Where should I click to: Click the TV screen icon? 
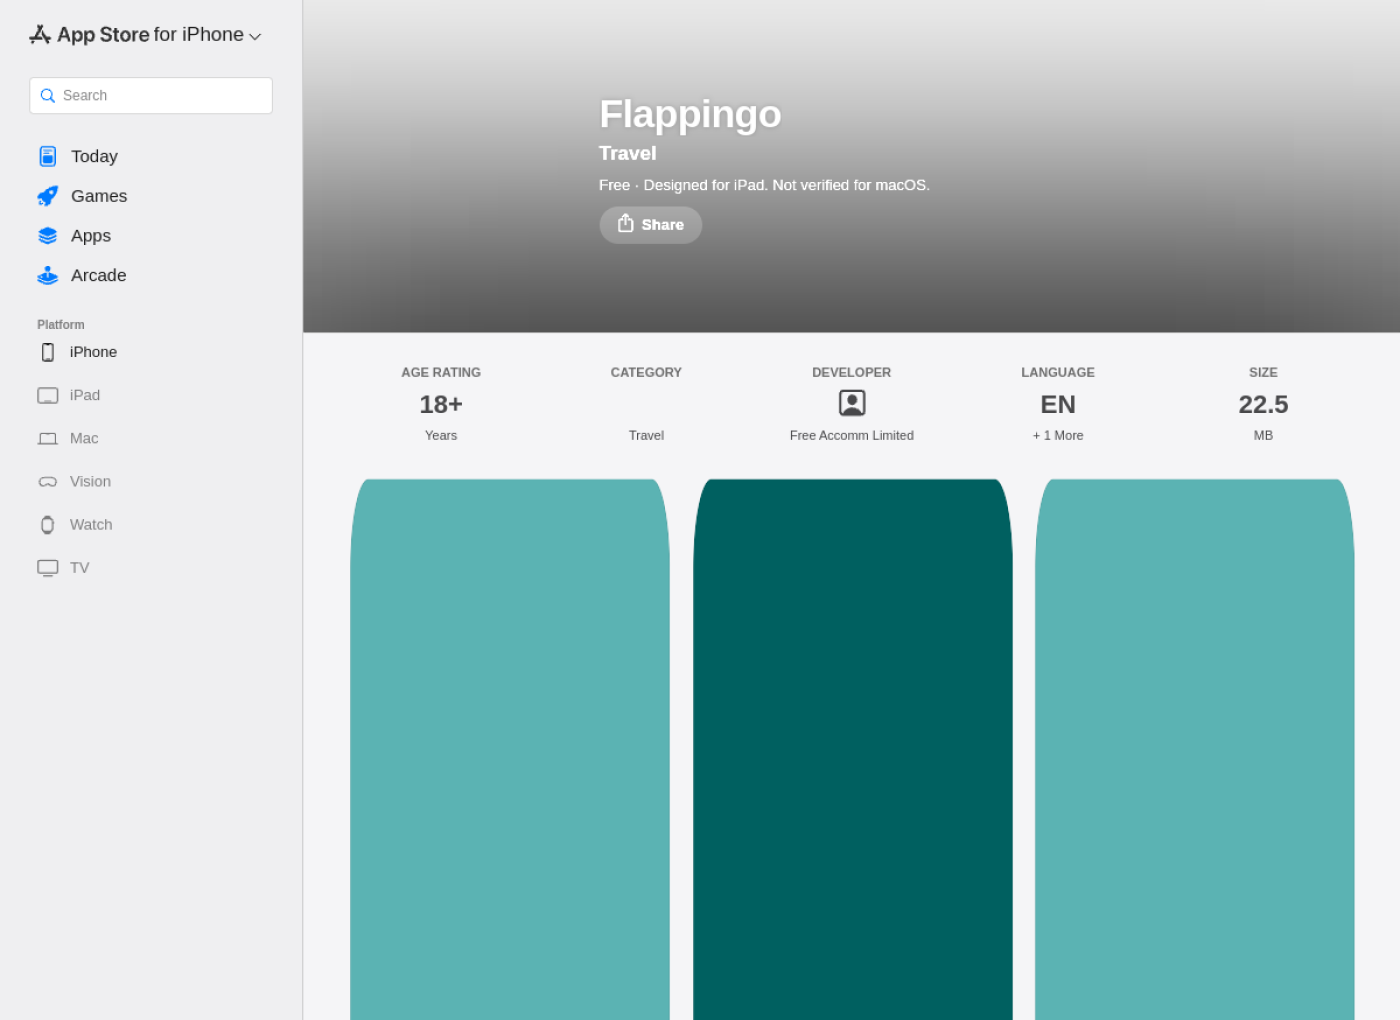coord(47,568)
